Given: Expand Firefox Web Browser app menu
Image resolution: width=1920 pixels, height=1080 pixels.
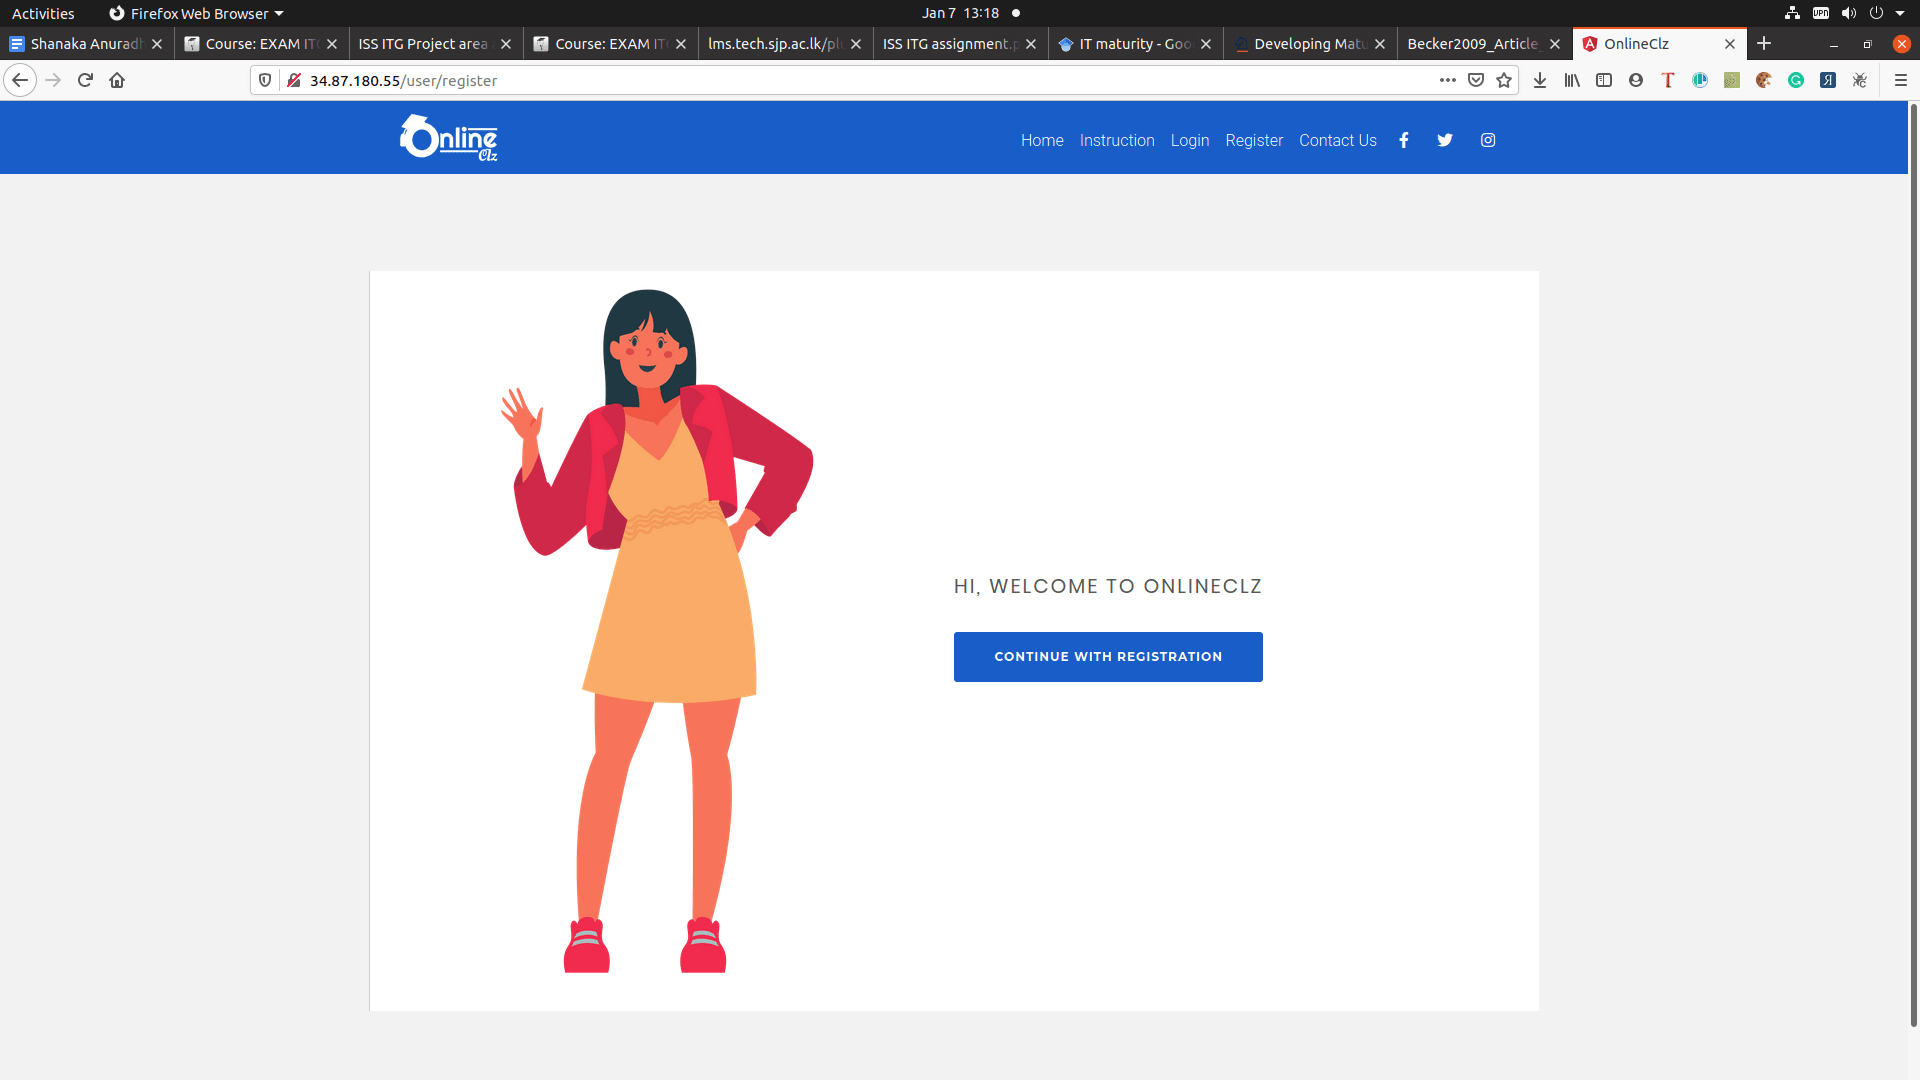Looking at the screenshot, I should [197, 13].
